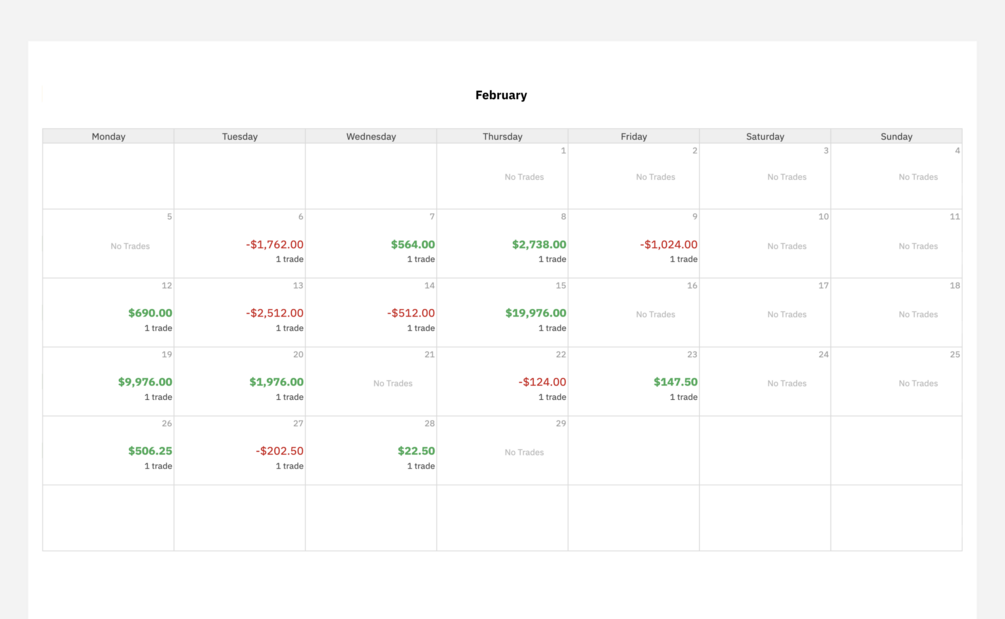Click day number 25 on Sunday
Viewport: 1005px width, 619px height.
point(955,354)
